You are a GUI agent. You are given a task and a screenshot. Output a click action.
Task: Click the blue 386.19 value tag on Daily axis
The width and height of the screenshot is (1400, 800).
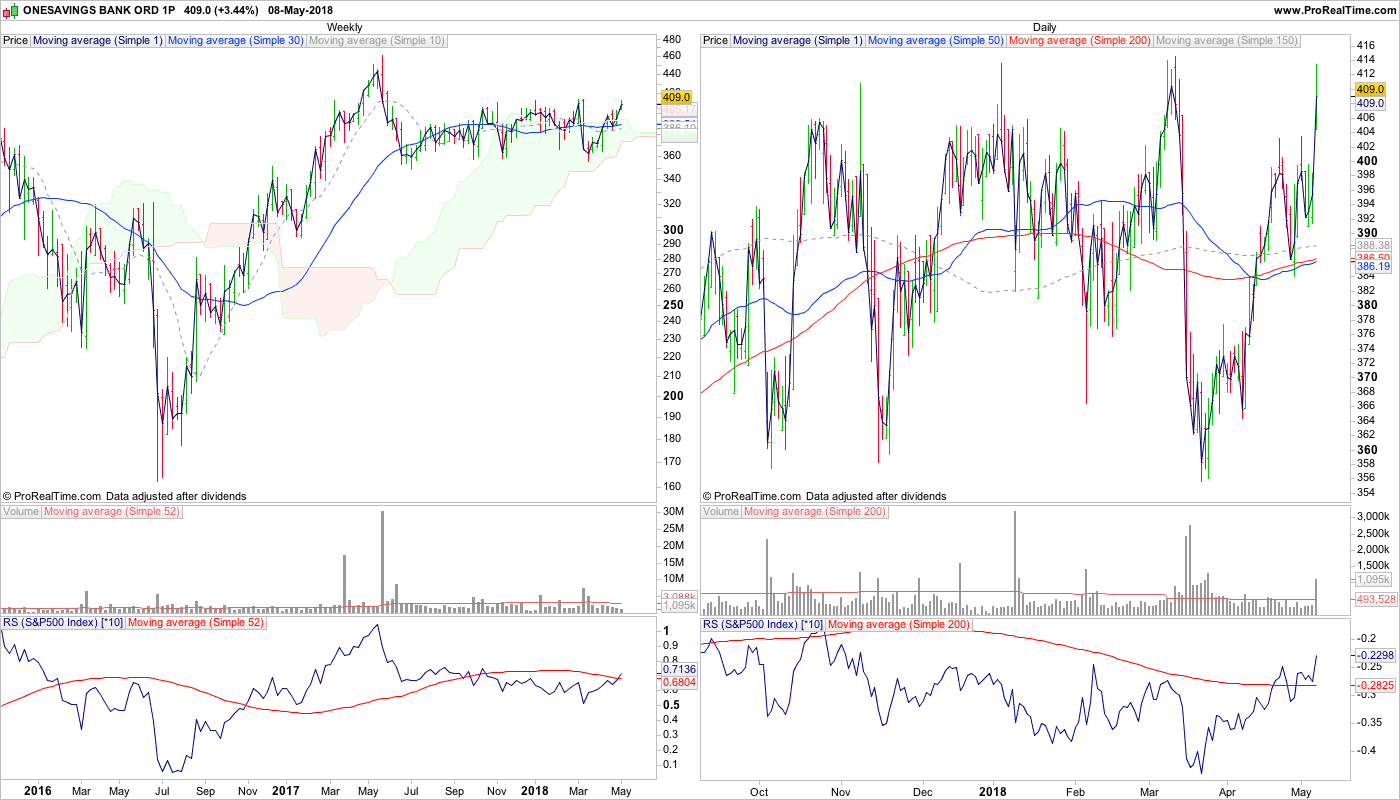(x=1372, y=267)
